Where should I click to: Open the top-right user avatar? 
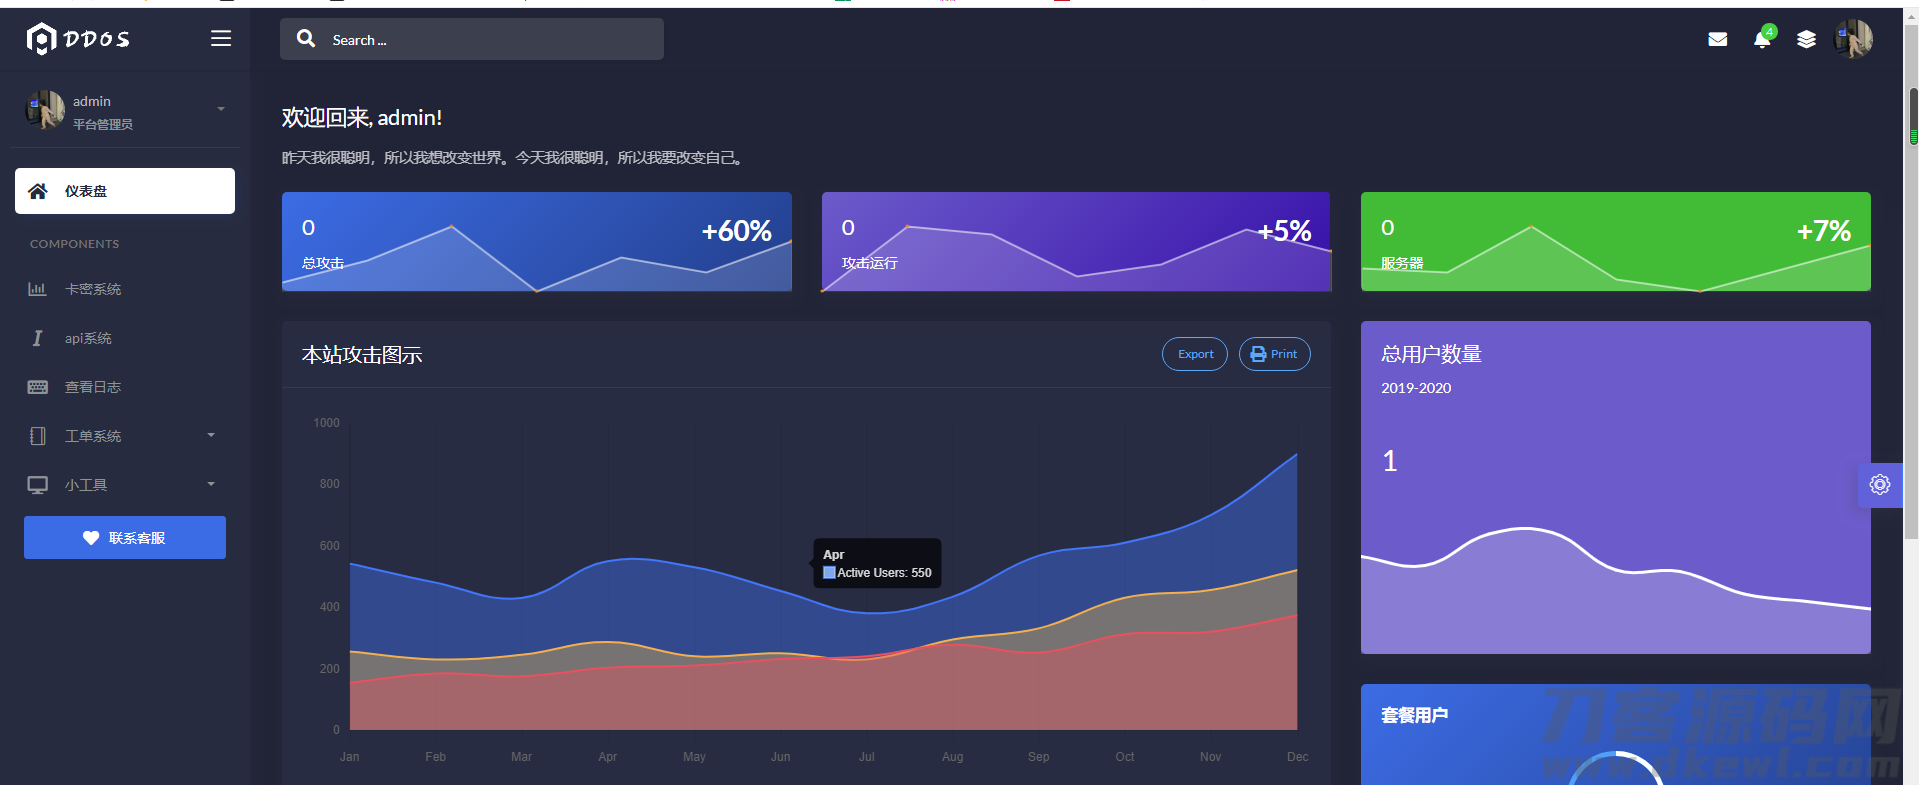click(1853, 39)
